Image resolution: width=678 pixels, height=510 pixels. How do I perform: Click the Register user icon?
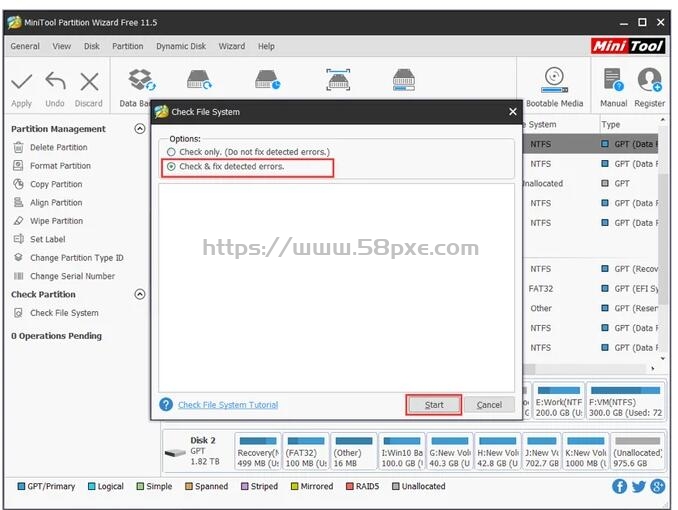click(649, 80)
